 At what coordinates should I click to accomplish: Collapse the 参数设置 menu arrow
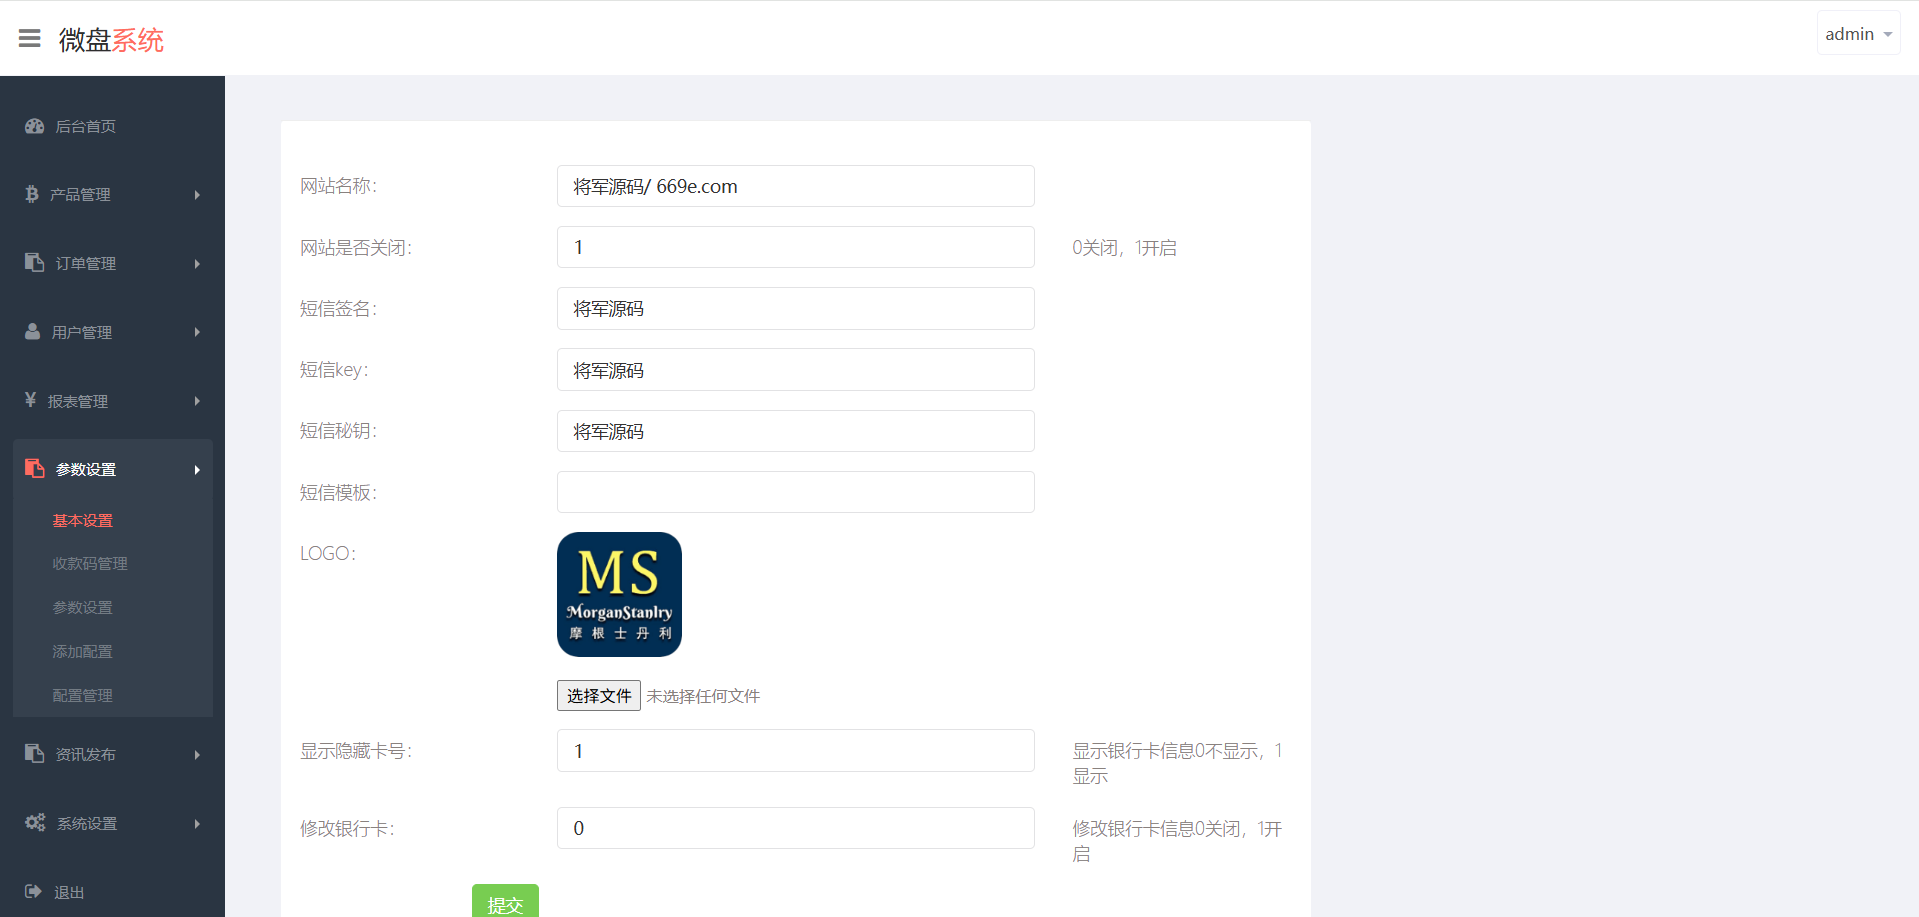(197, 470)
